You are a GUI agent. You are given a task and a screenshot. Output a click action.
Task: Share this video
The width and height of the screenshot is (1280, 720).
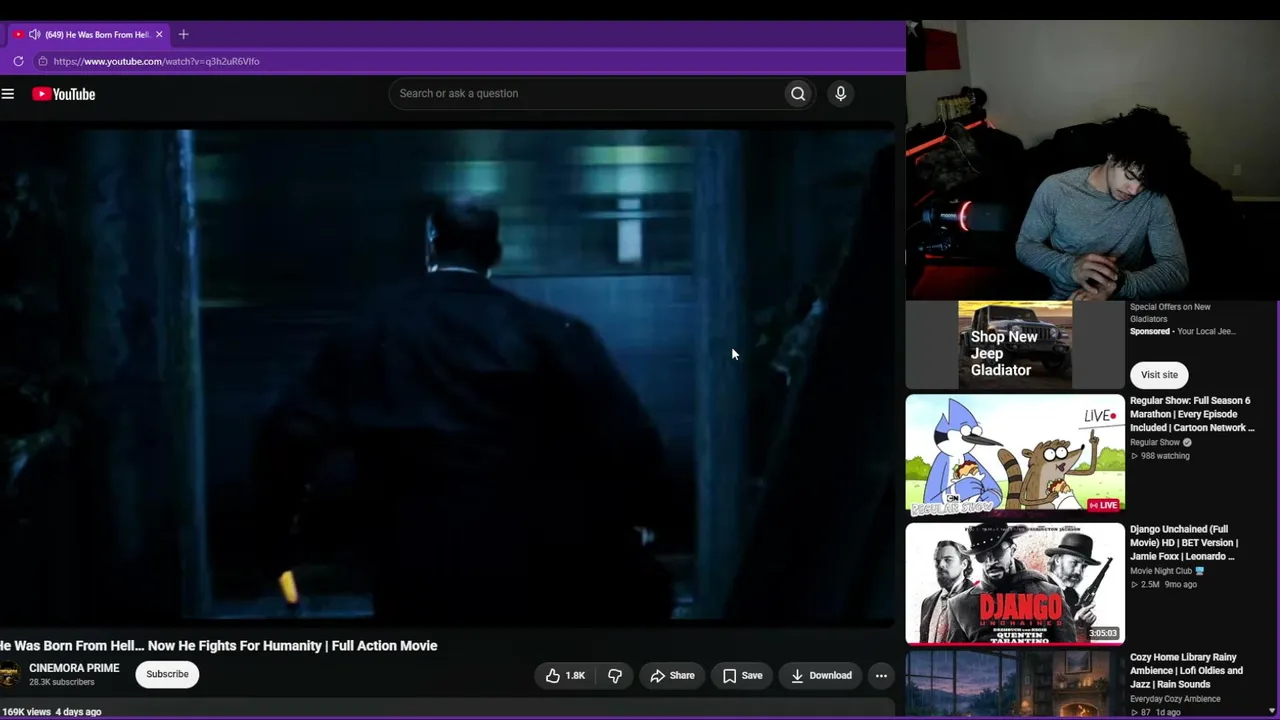[672, 676]
